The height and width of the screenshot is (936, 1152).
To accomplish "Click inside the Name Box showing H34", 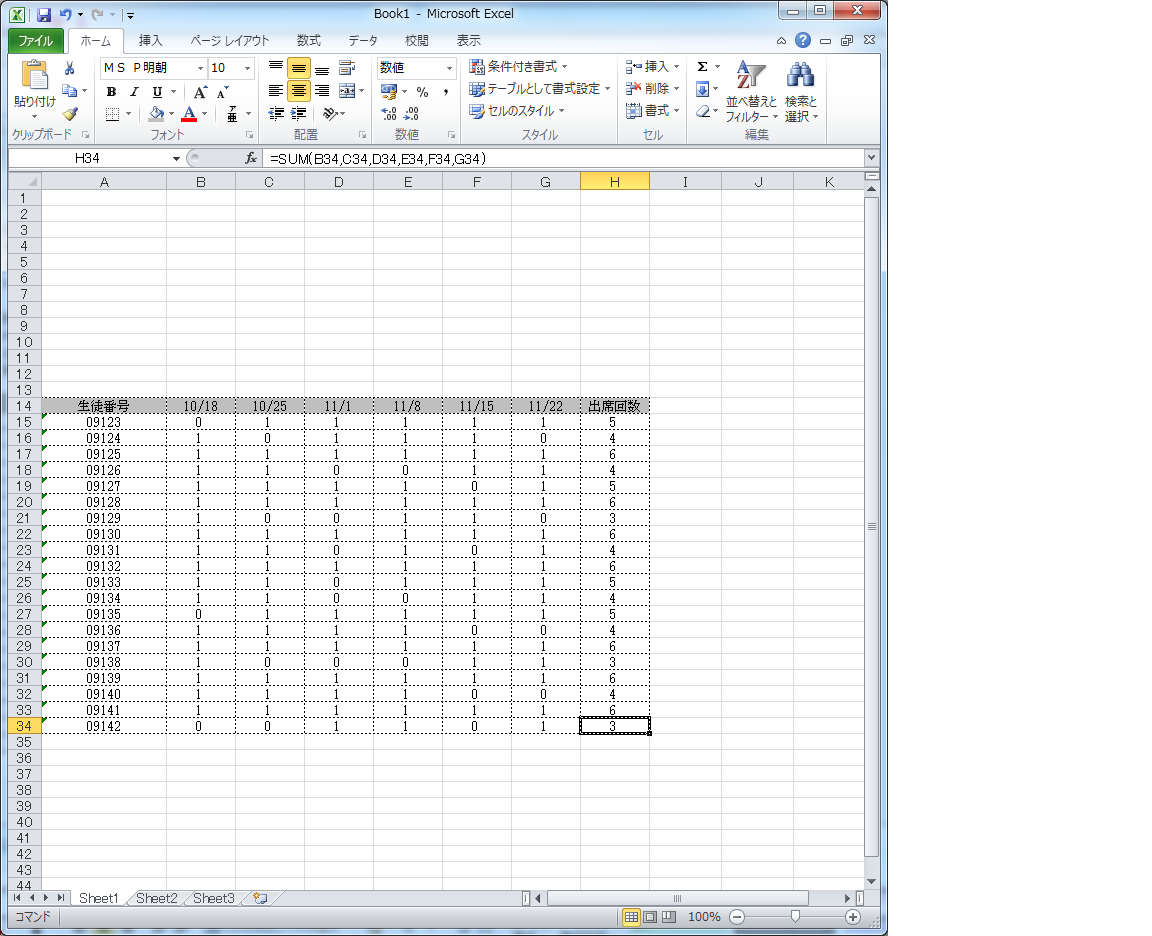I will [x=90, y=158].
